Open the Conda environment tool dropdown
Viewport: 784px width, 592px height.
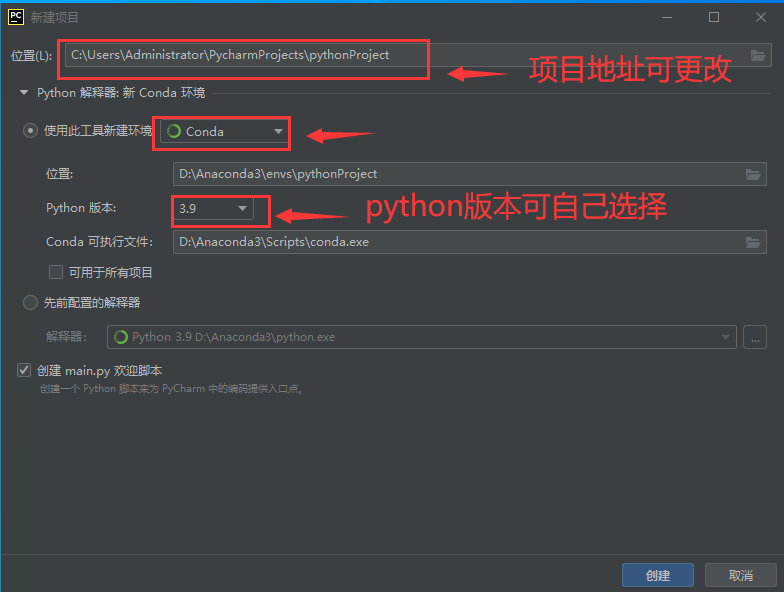coord(224,132)
